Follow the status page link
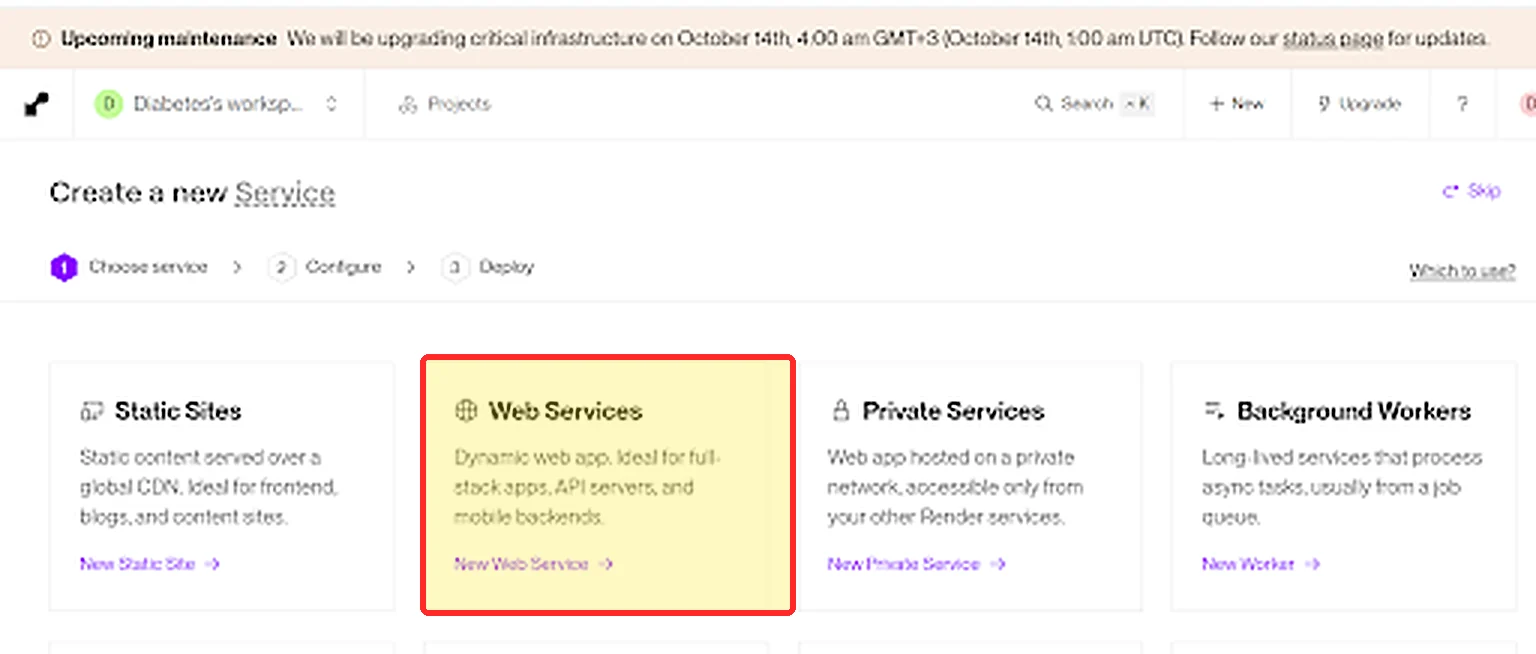This screenshot has width=1536, height=654. (x=1333, y=39)
